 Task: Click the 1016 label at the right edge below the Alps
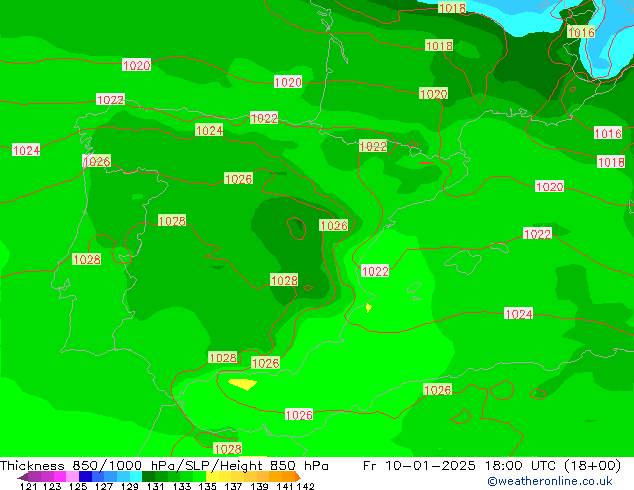point(608,133)
